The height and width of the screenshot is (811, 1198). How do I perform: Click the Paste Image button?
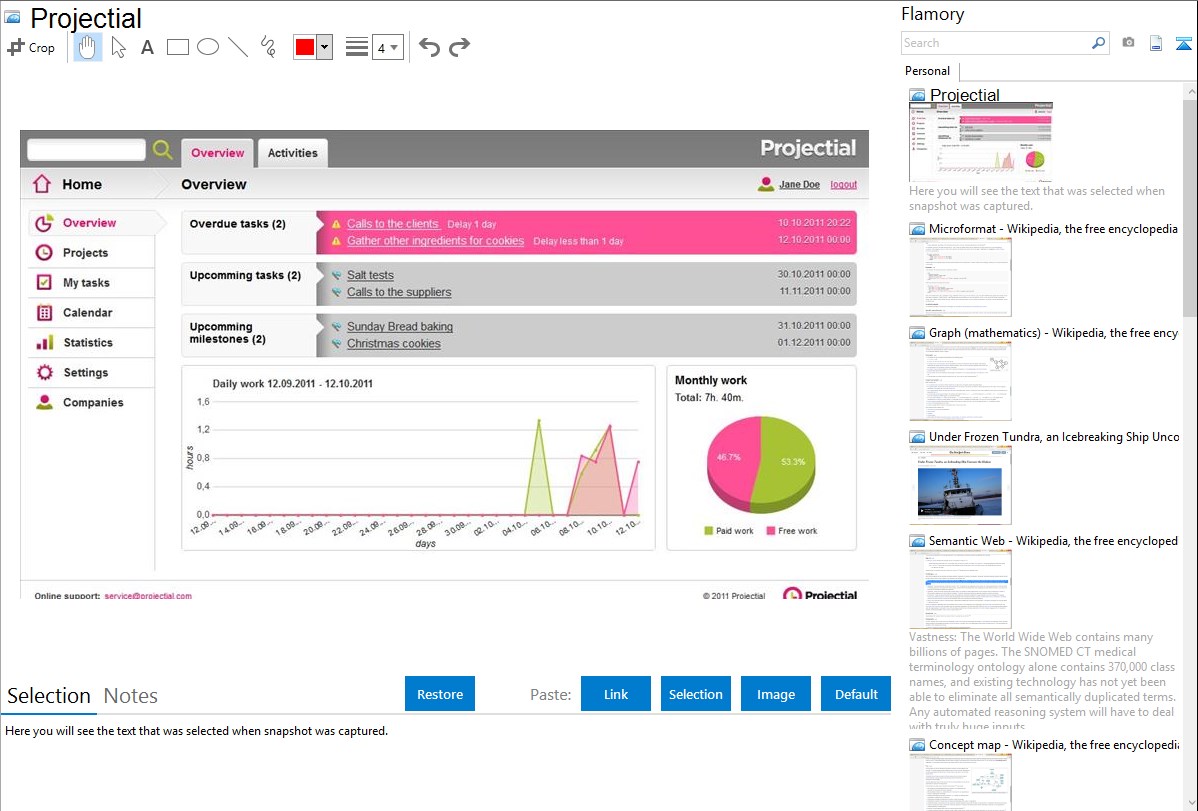pos(775,694)
